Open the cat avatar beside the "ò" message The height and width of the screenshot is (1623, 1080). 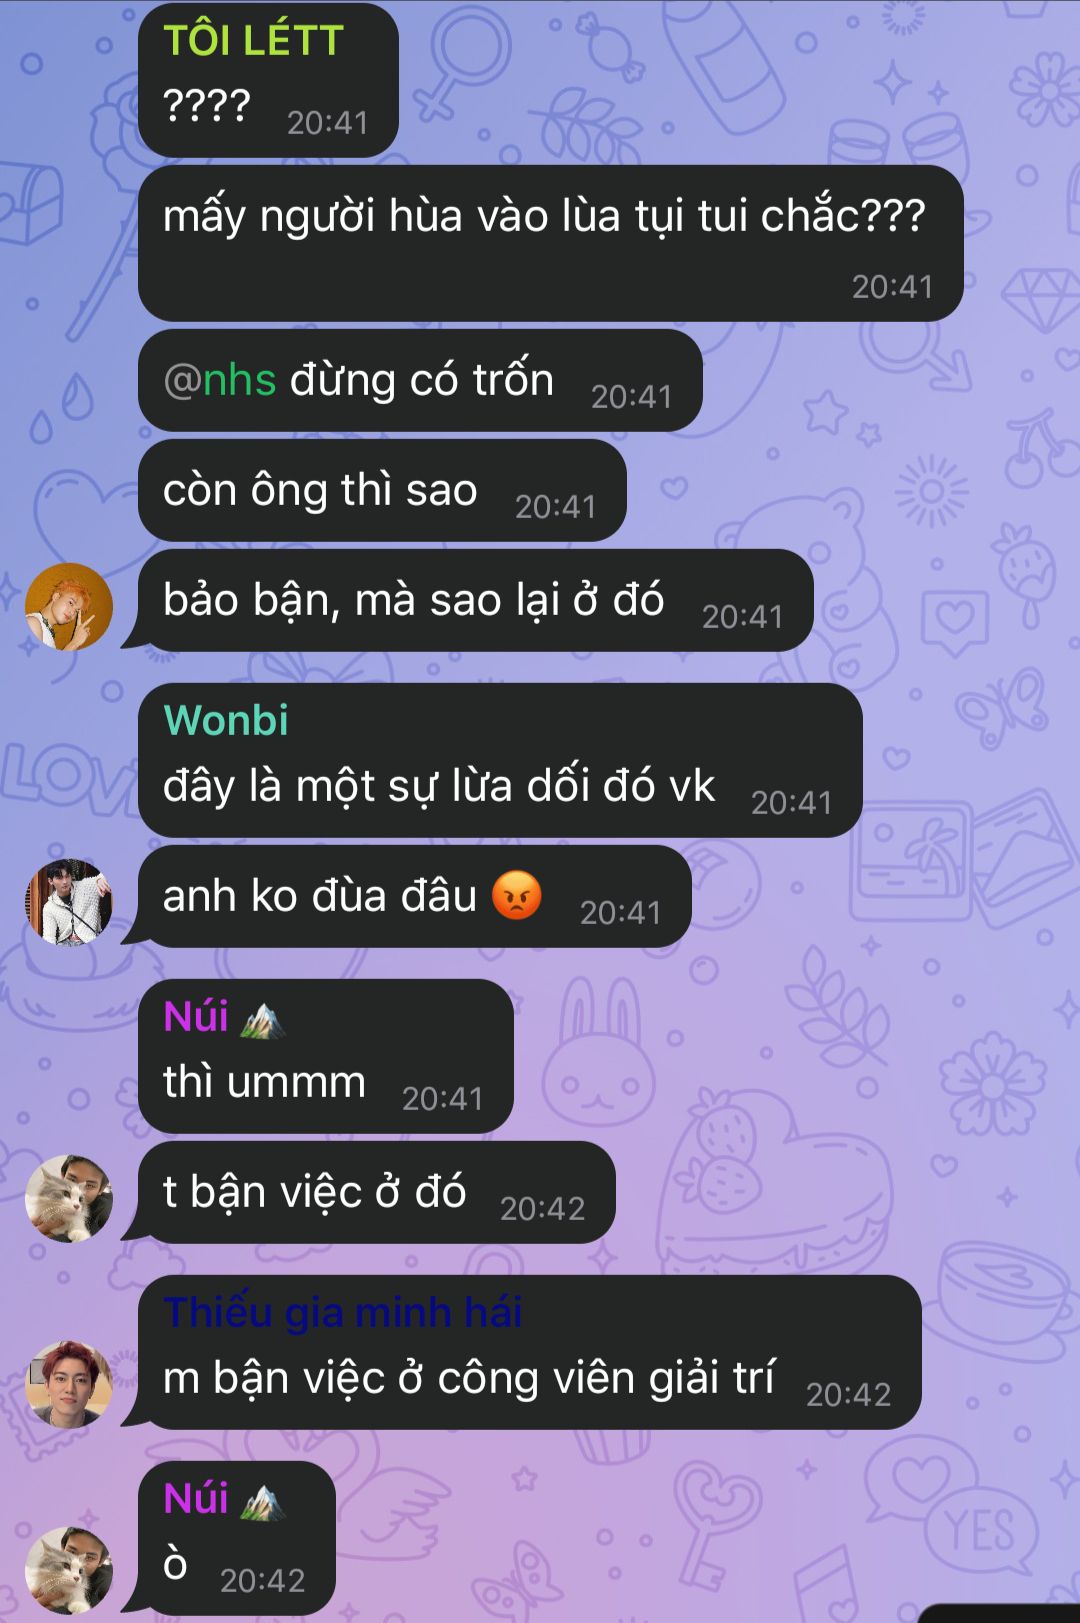(69, 1570)
